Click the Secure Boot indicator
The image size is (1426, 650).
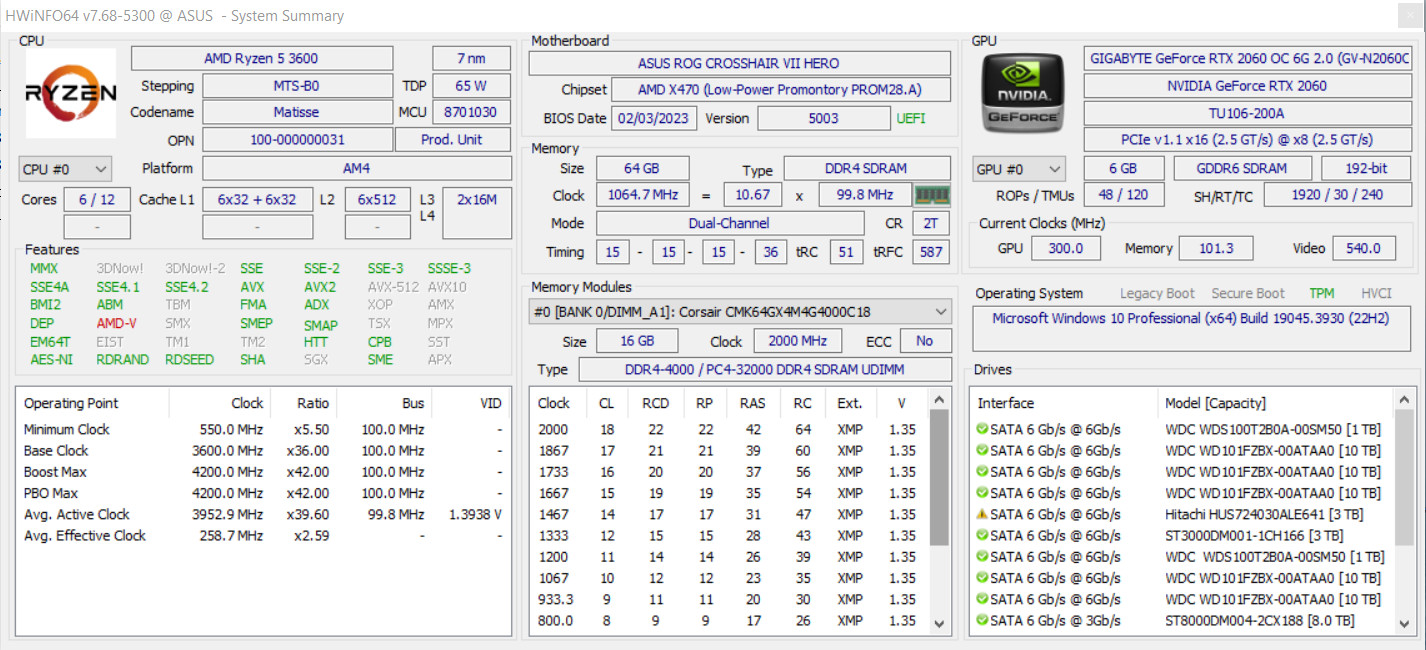point(1248,294)
